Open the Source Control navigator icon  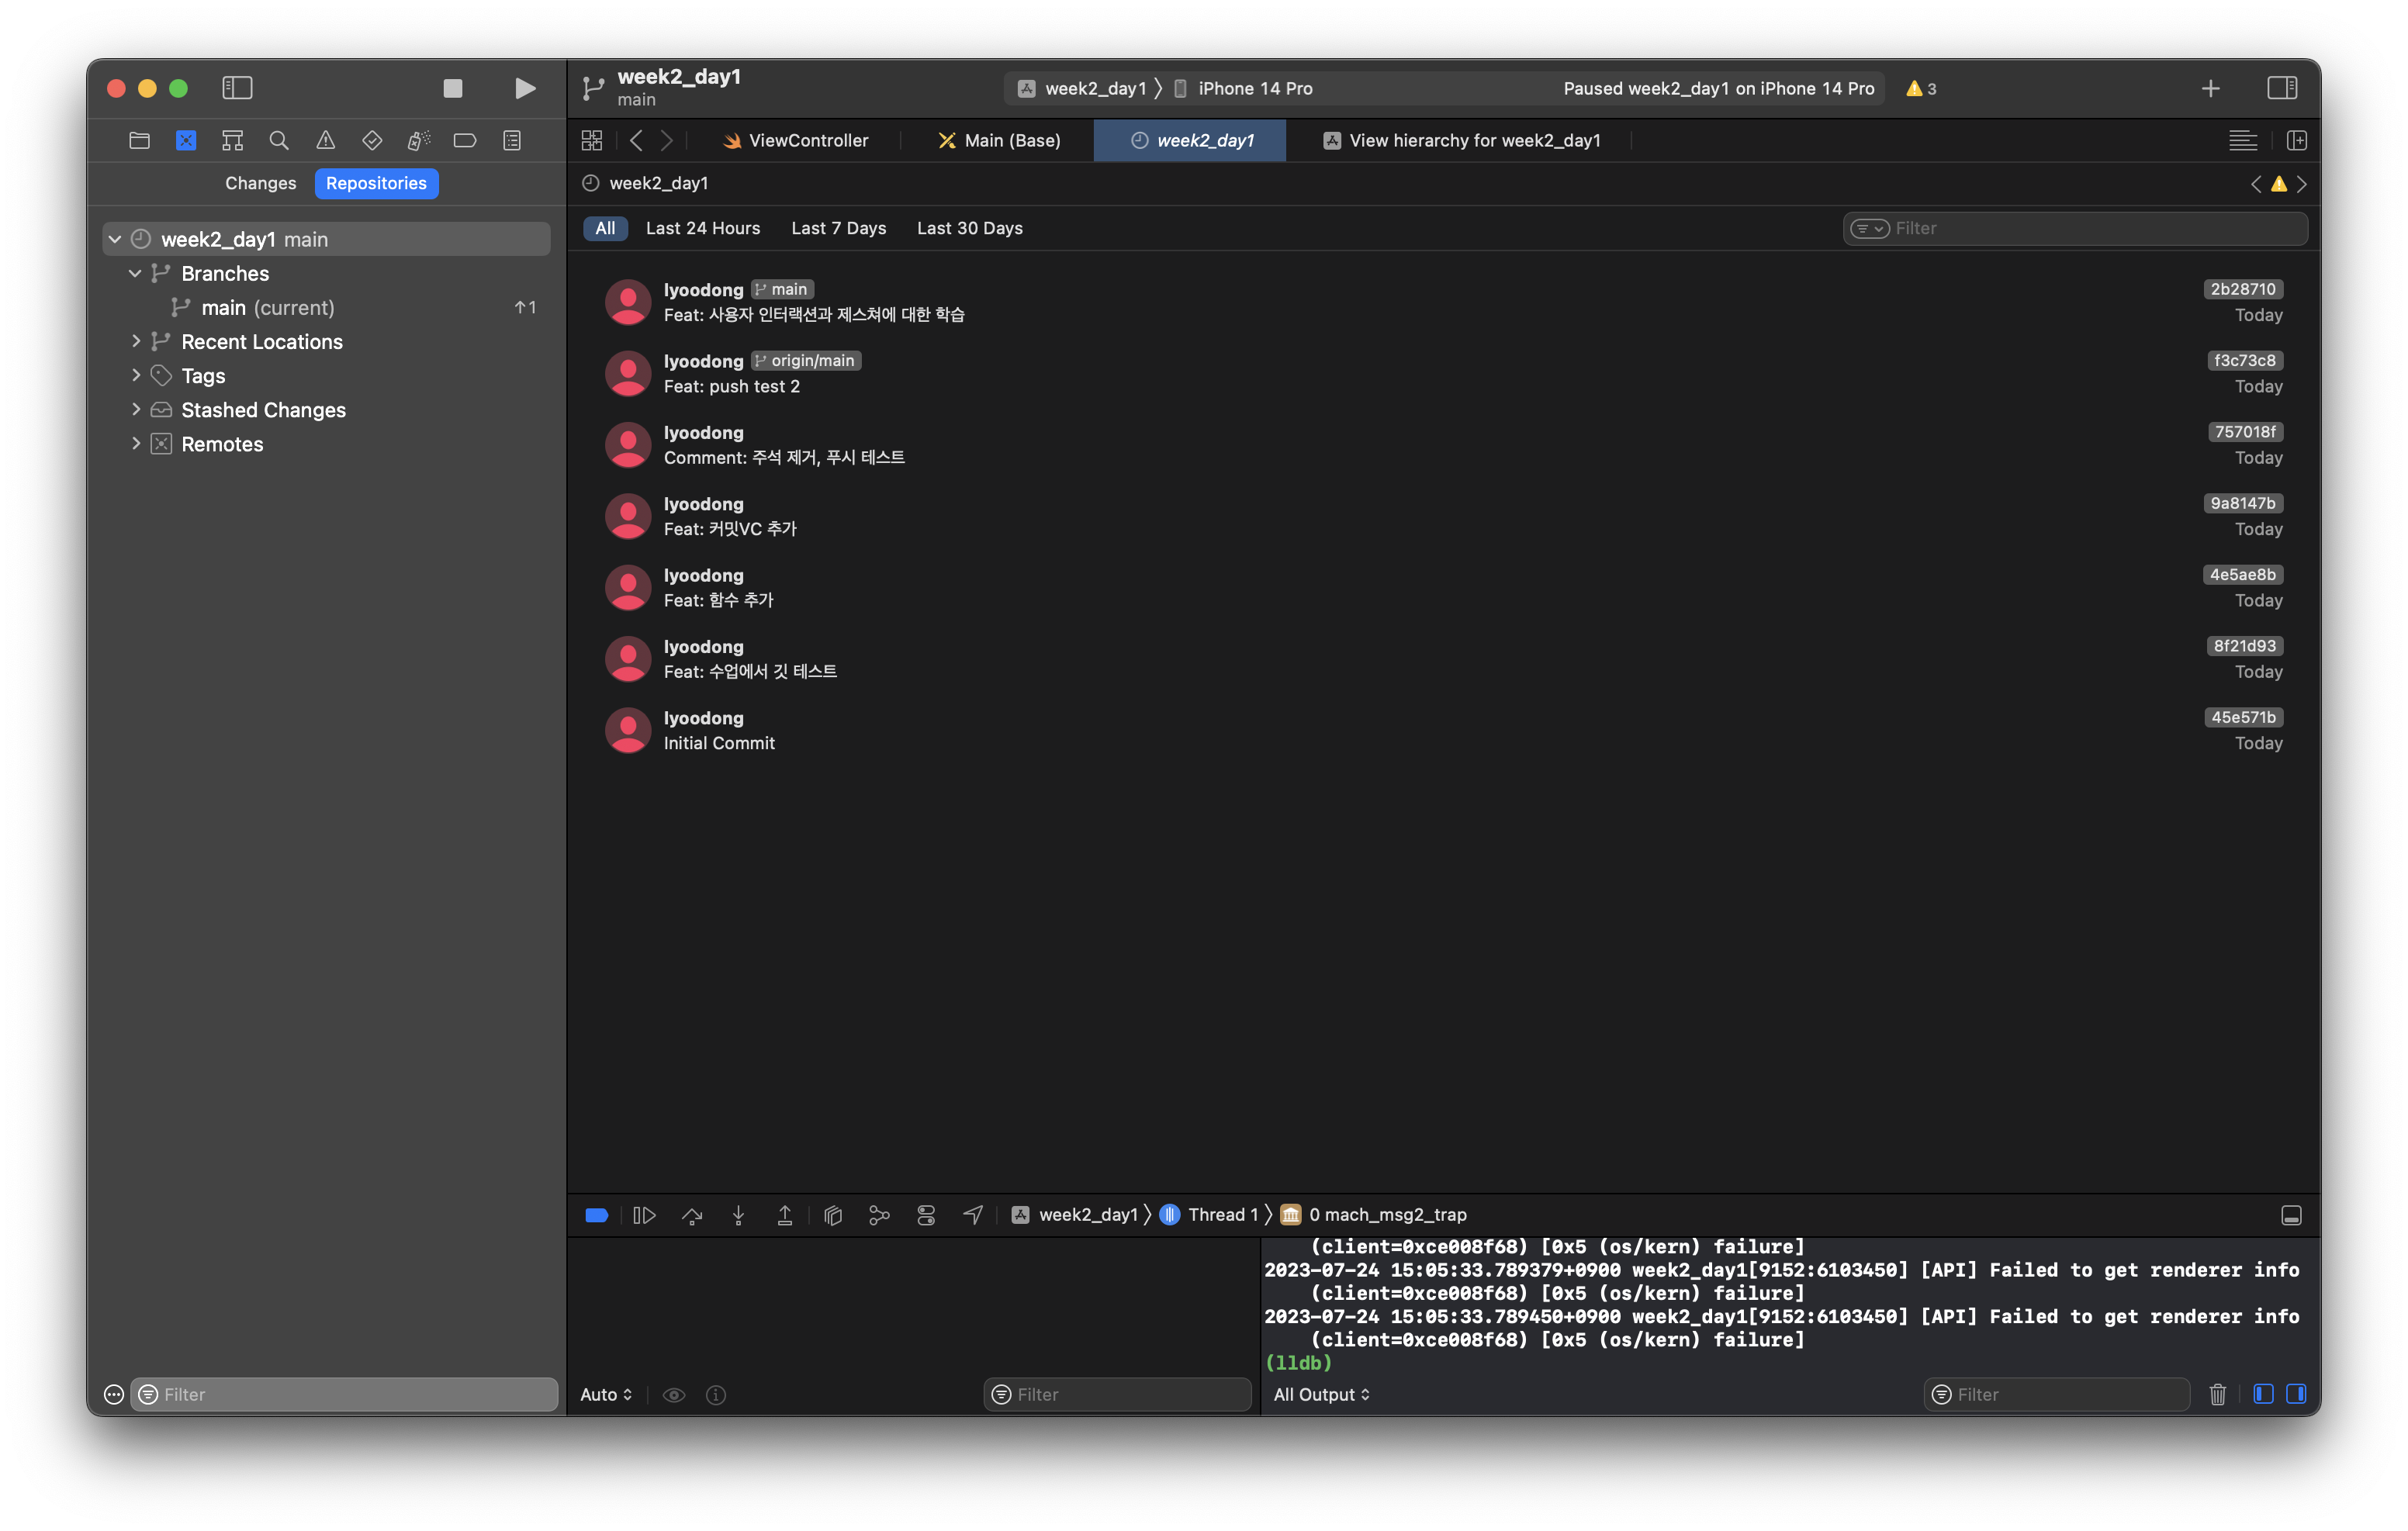tap(186, 141)
